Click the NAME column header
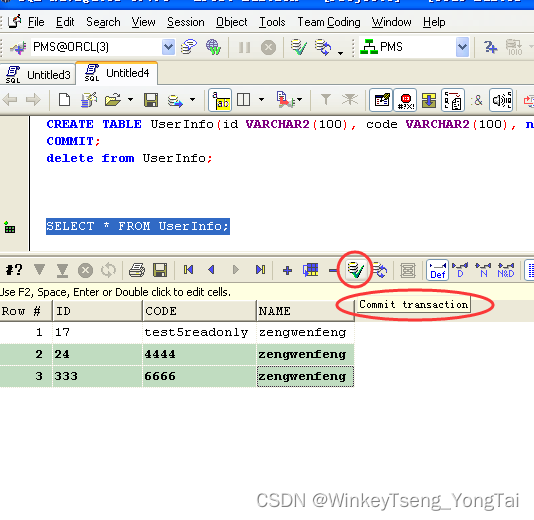The height and width of the screenshot is (520, 534). point(305,311)
